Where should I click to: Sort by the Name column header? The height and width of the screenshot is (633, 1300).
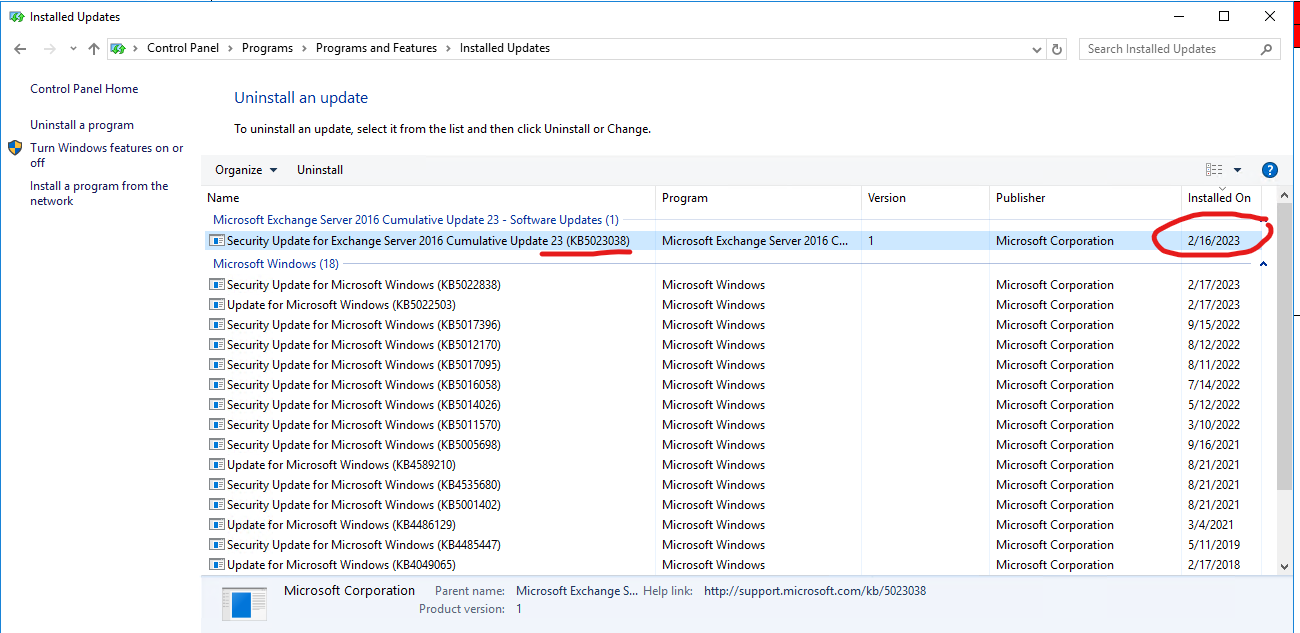tap(429, 198)
